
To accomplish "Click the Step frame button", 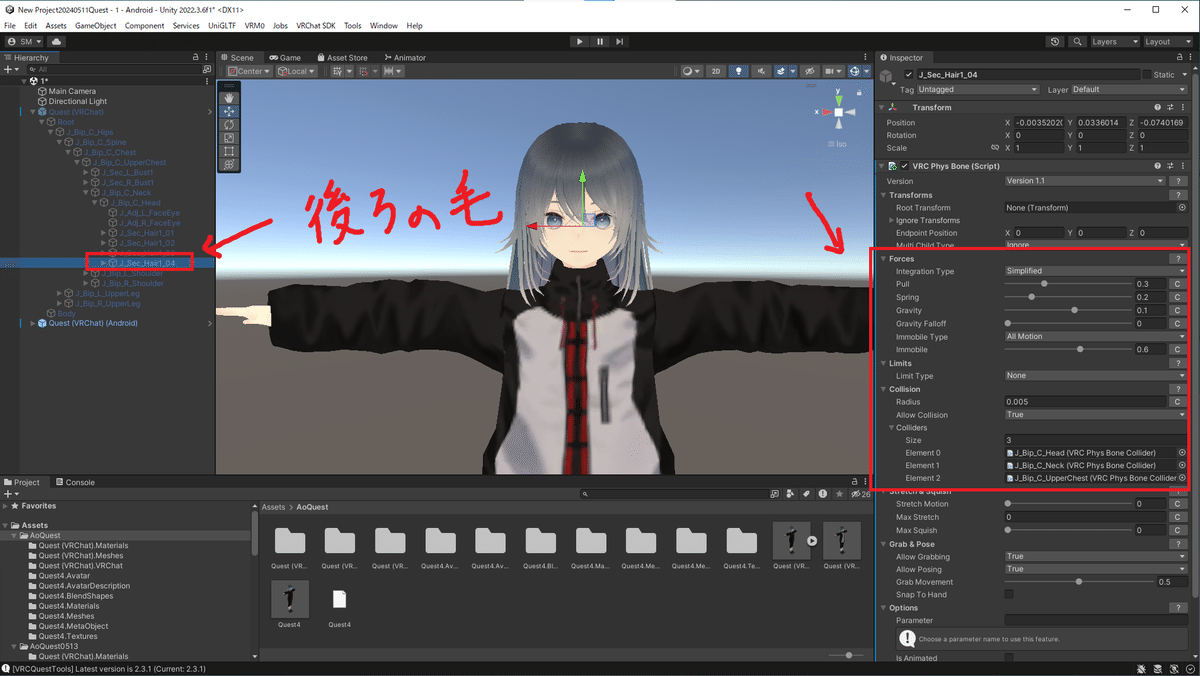I will (x=620, y=42).
